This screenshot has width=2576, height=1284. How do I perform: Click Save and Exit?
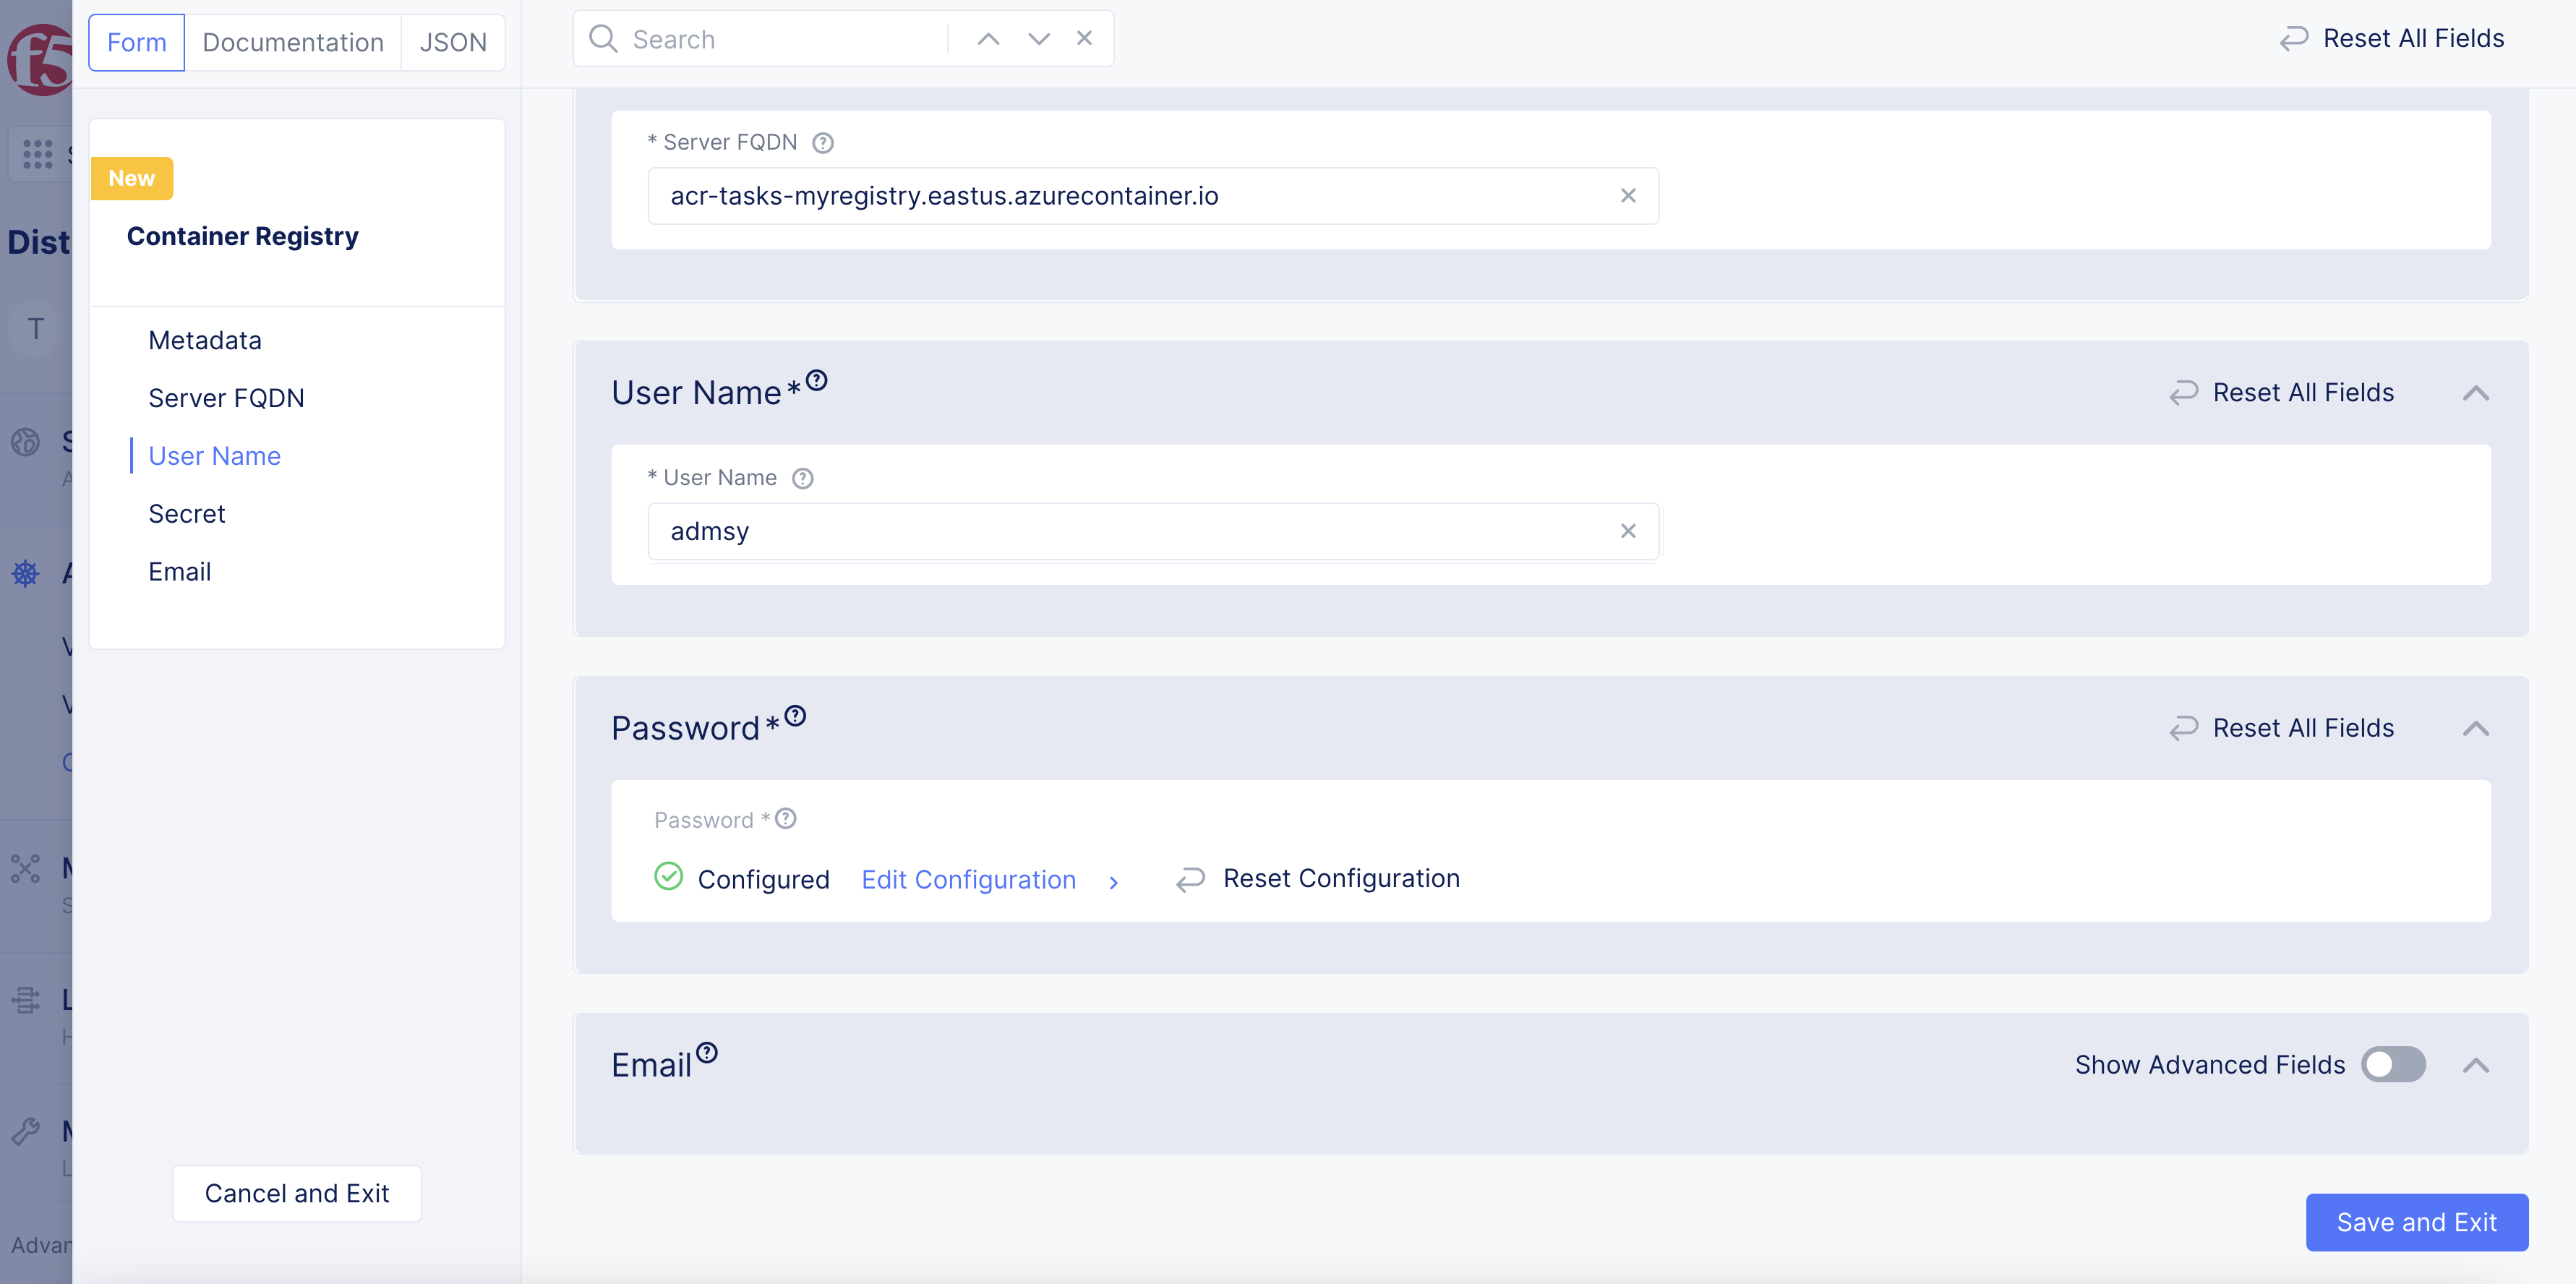point(2417,1222)
